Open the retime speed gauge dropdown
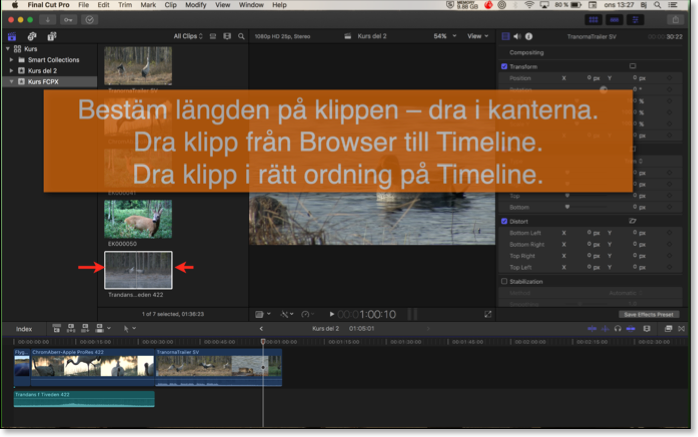 [x=308, y=314]
